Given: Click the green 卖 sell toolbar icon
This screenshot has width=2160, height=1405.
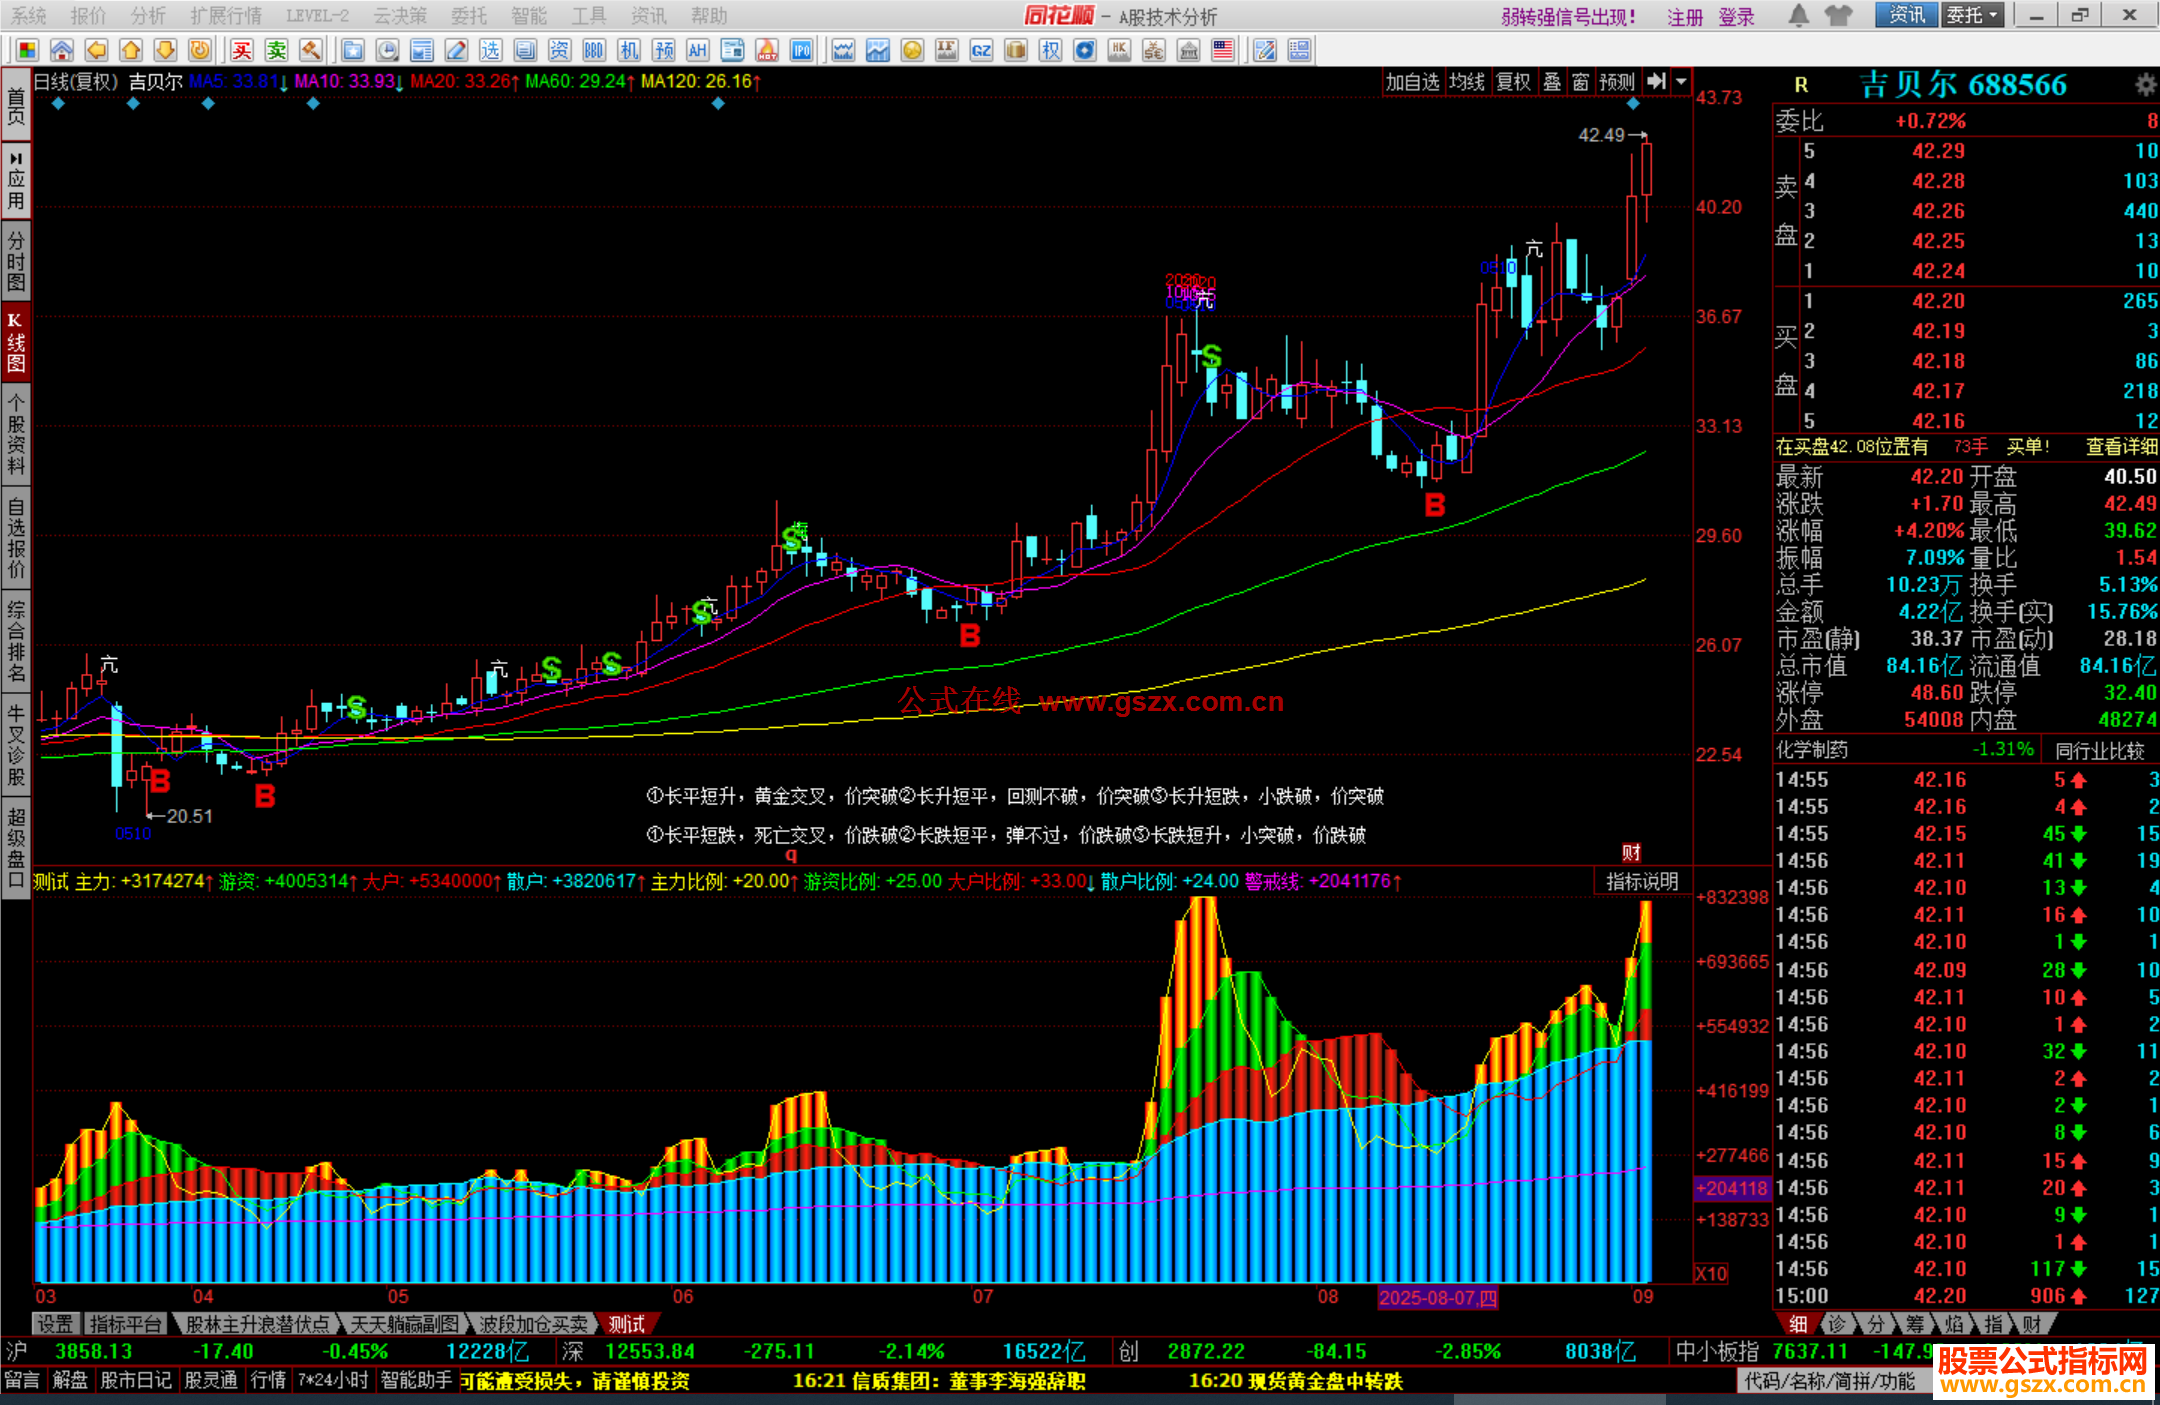Looking at the screenshot, I should click(276, 50).
